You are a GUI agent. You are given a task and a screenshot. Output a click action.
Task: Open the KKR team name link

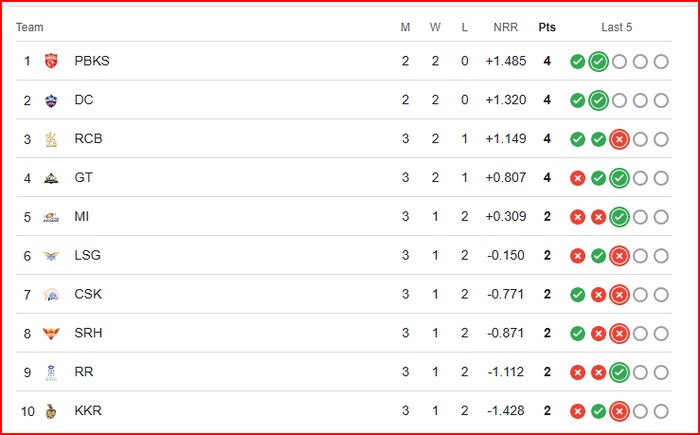pyautogui.click(x=88, y=411)
